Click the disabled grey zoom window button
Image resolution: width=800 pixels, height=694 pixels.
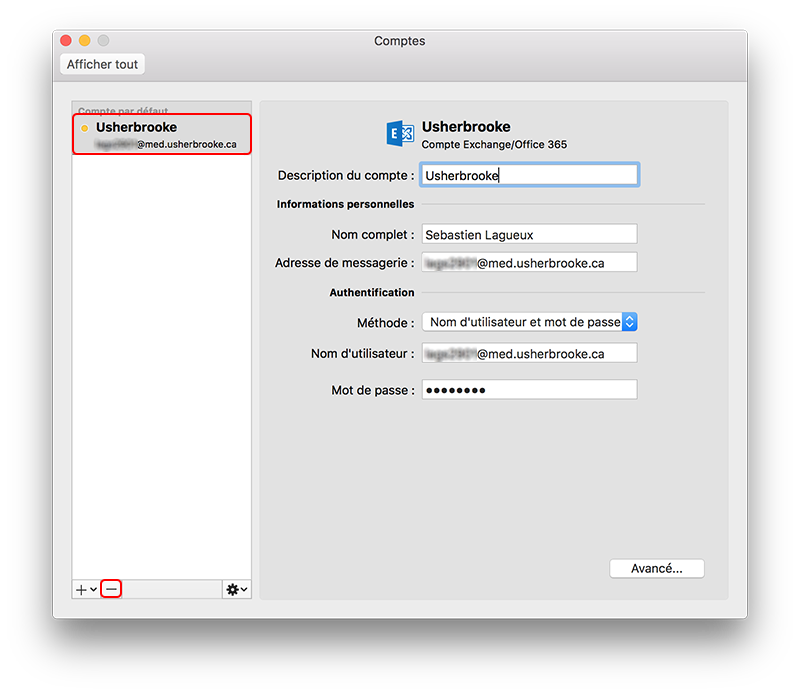pos(104,41)
